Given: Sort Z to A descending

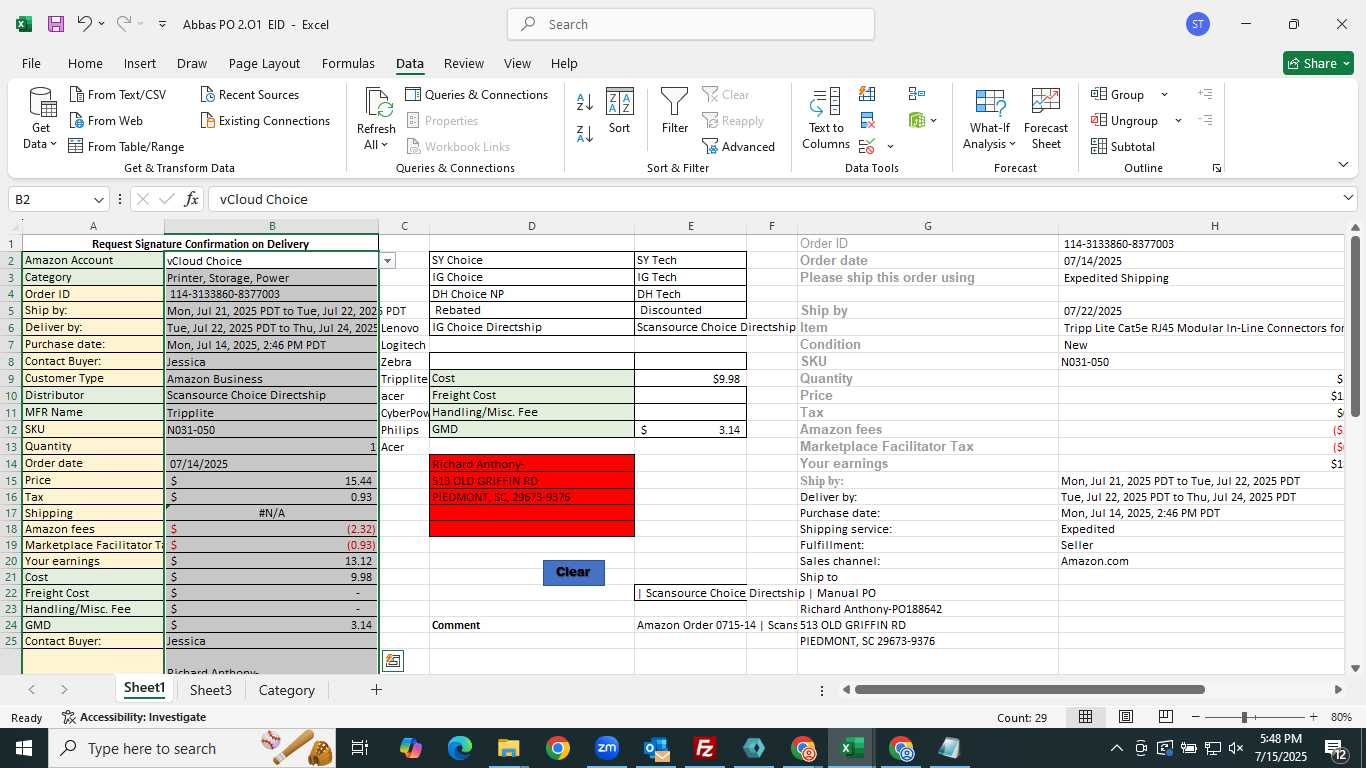Looking at the screenshot, I should click(585, 133).
